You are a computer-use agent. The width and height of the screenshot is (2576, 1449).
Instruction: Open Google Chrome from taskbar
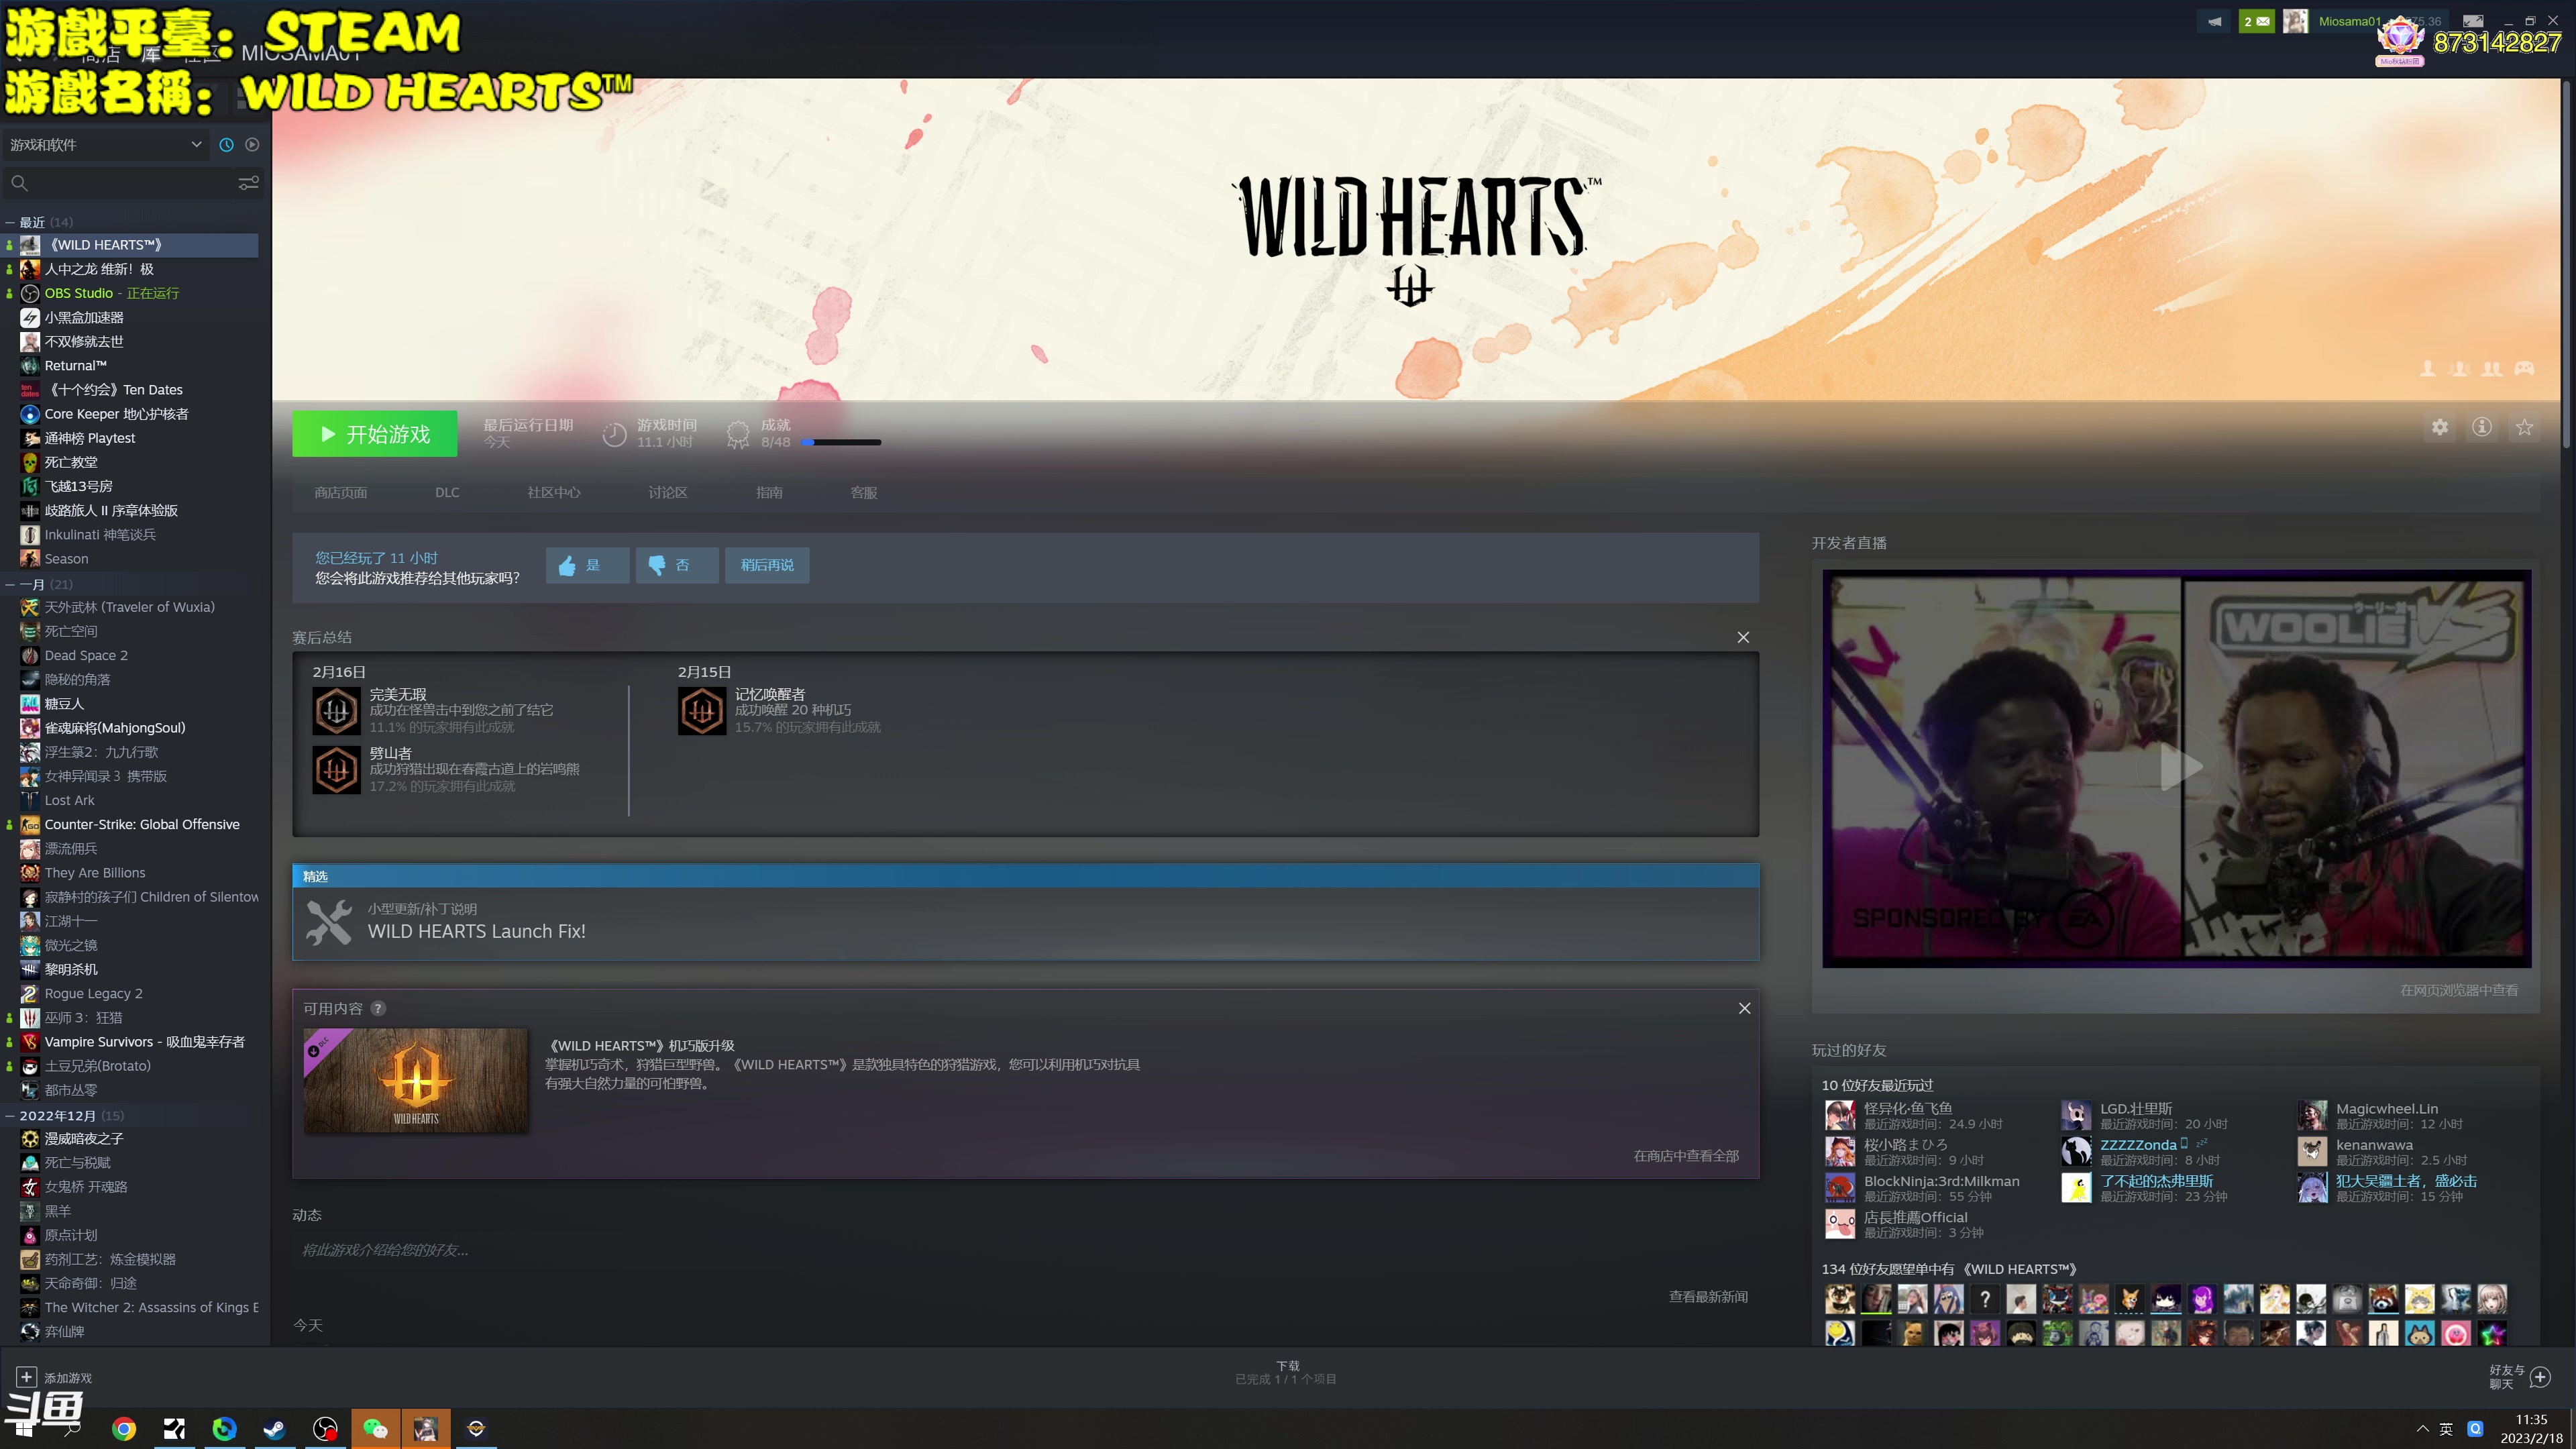[124, 1429]
